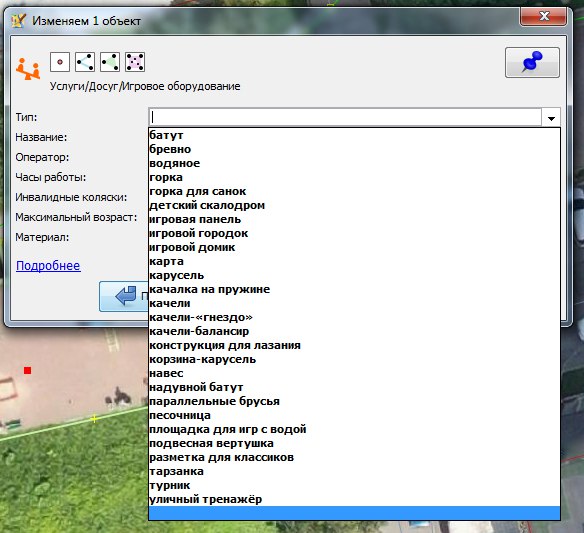Viewport: 584px width, 533px height.
Task: Pick песочница from the list
Action: pos(354,415)
